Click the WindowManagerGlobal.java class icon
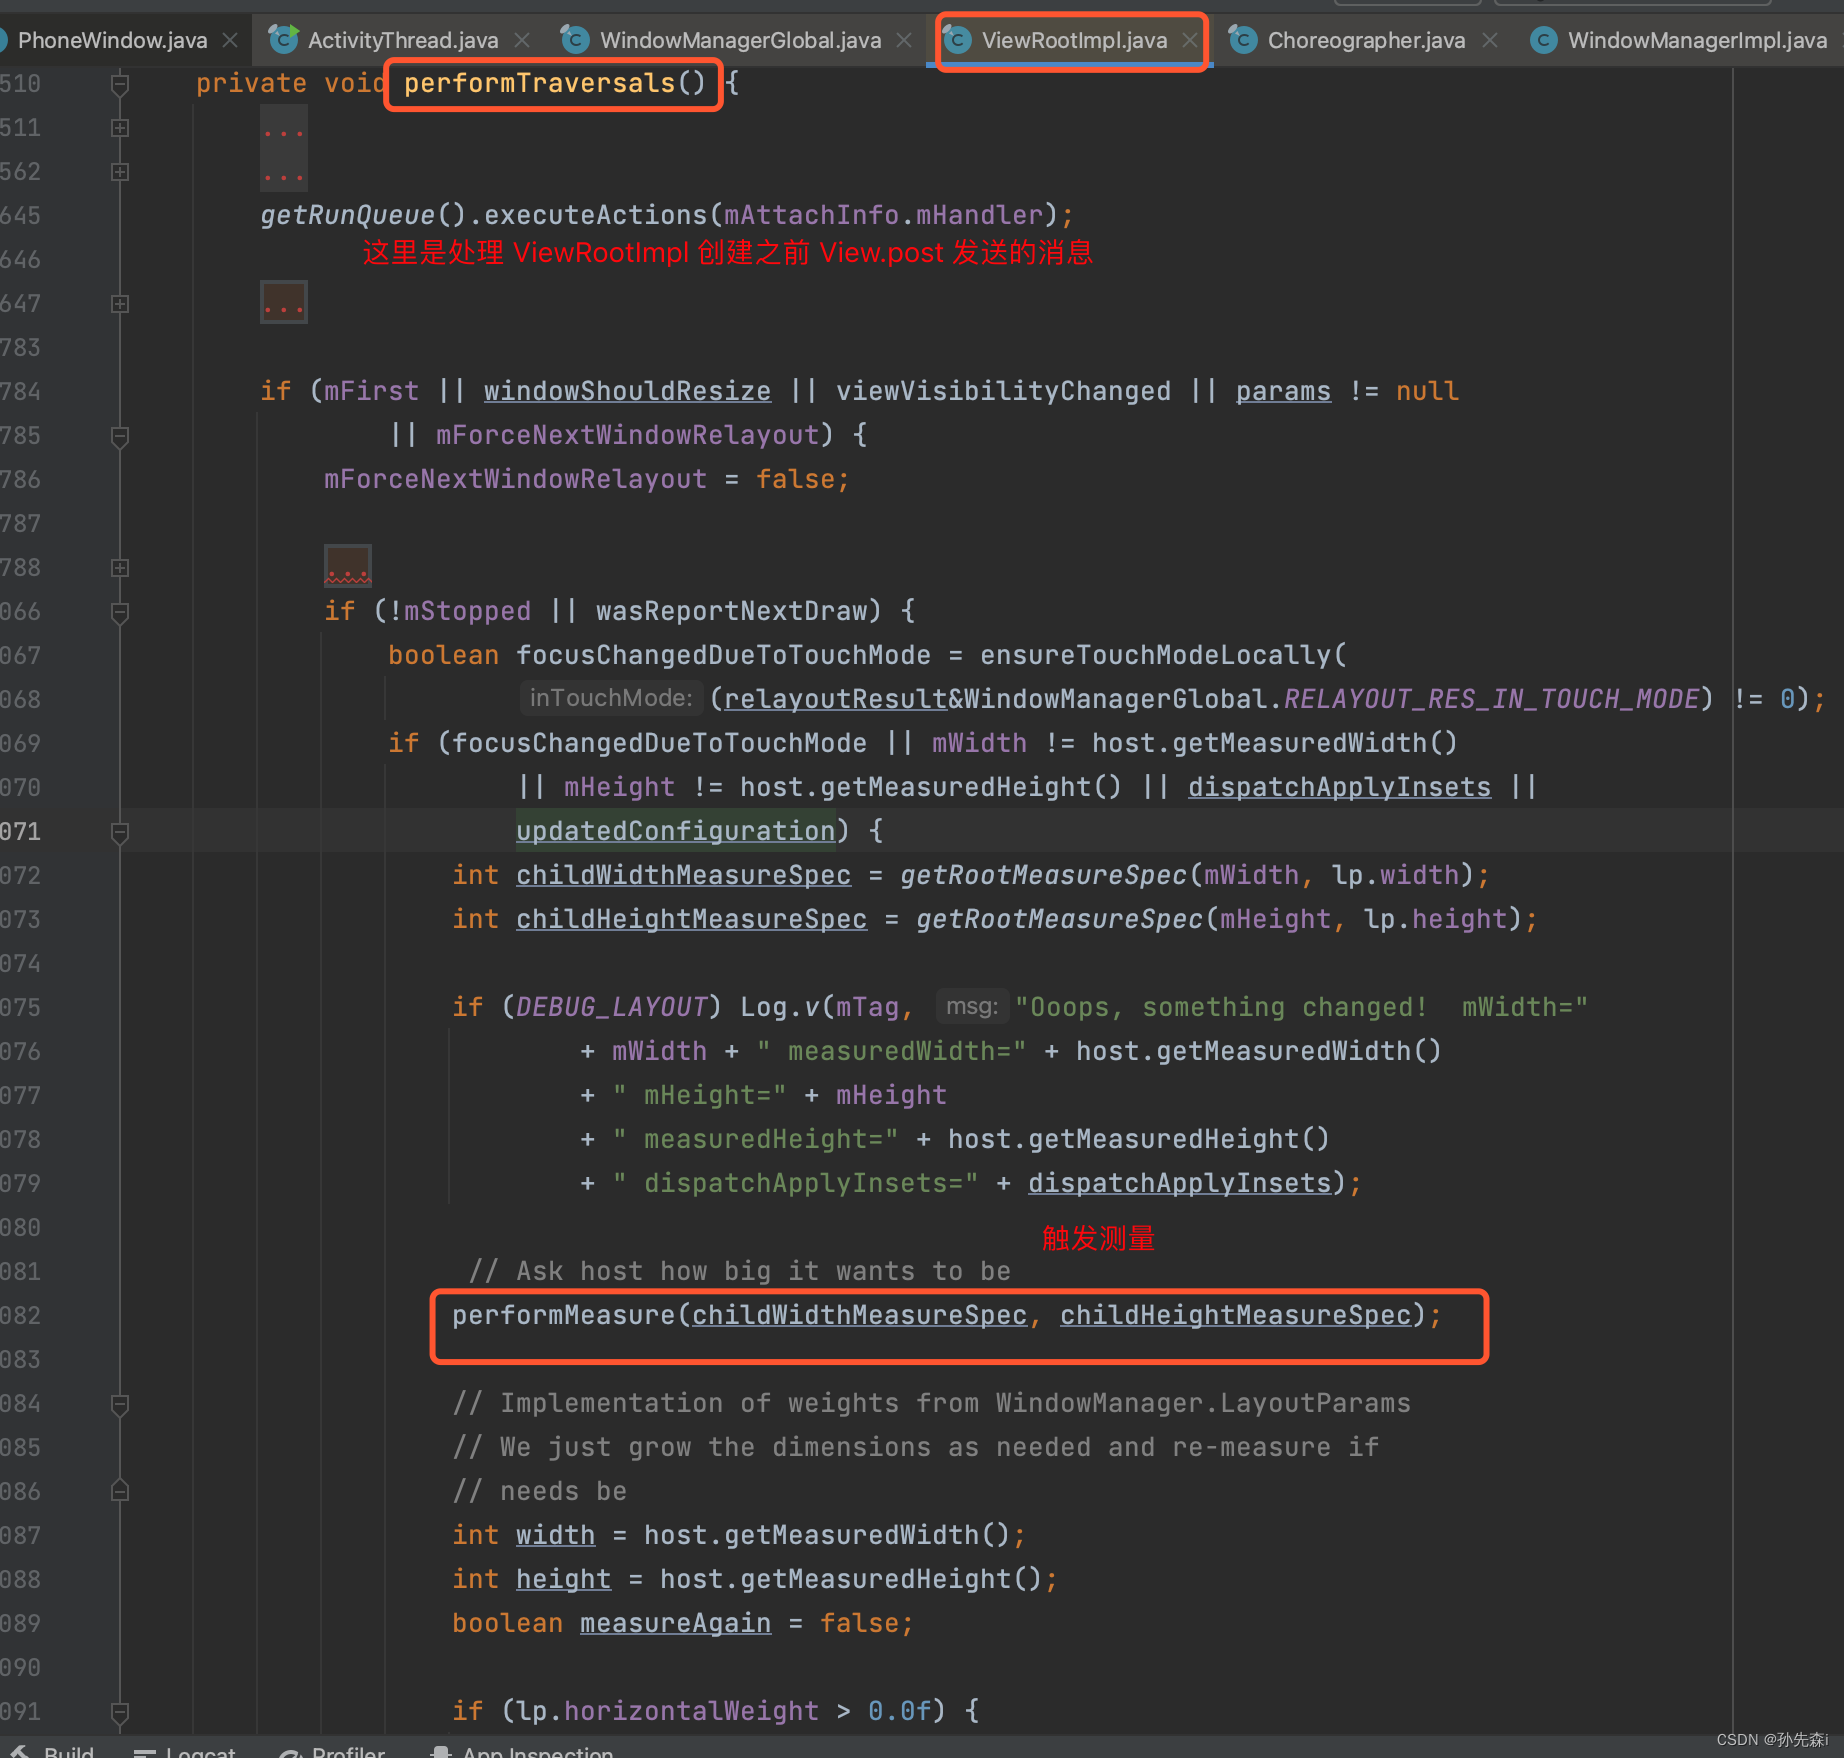1844x1758 pixels. [574, 39]
